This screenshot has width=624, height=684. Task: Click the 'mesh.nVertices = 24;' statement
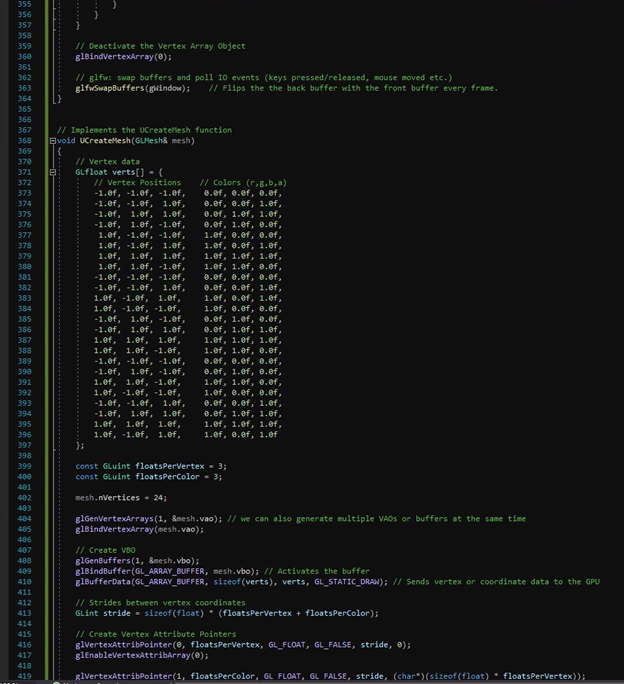click(121, 498)
